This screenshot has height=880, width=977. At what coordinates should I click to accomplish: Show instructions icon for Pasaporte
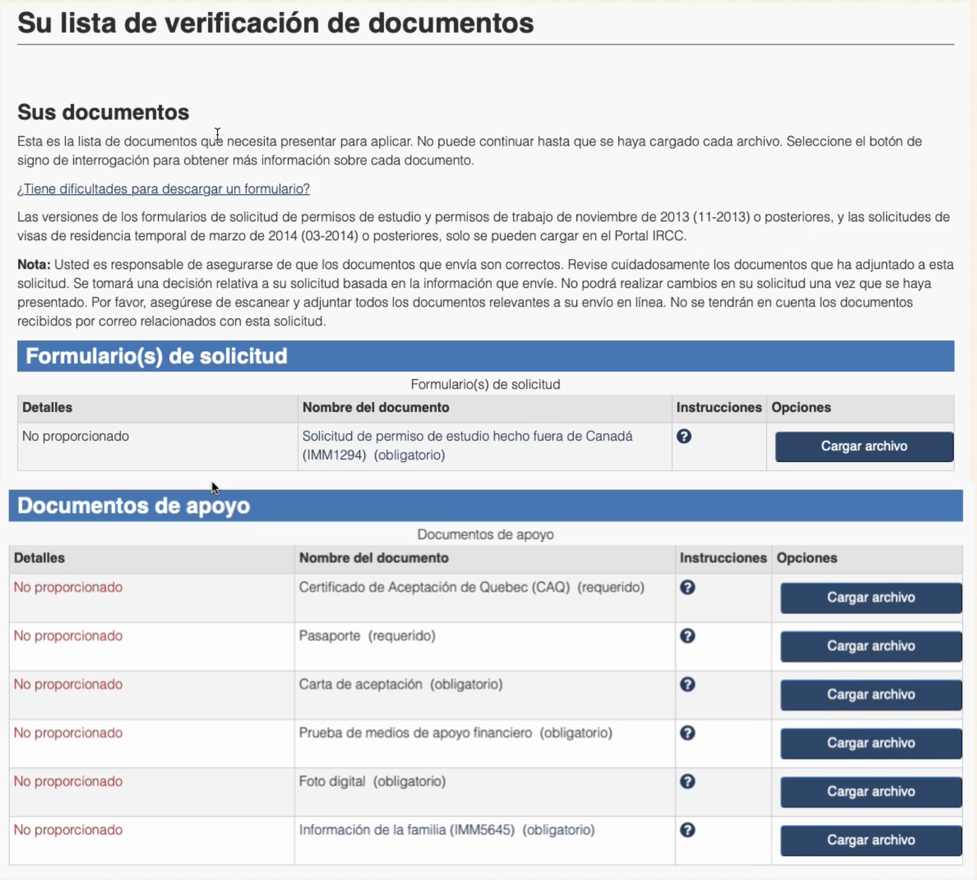pyautogui.click(x=687, y=636)
